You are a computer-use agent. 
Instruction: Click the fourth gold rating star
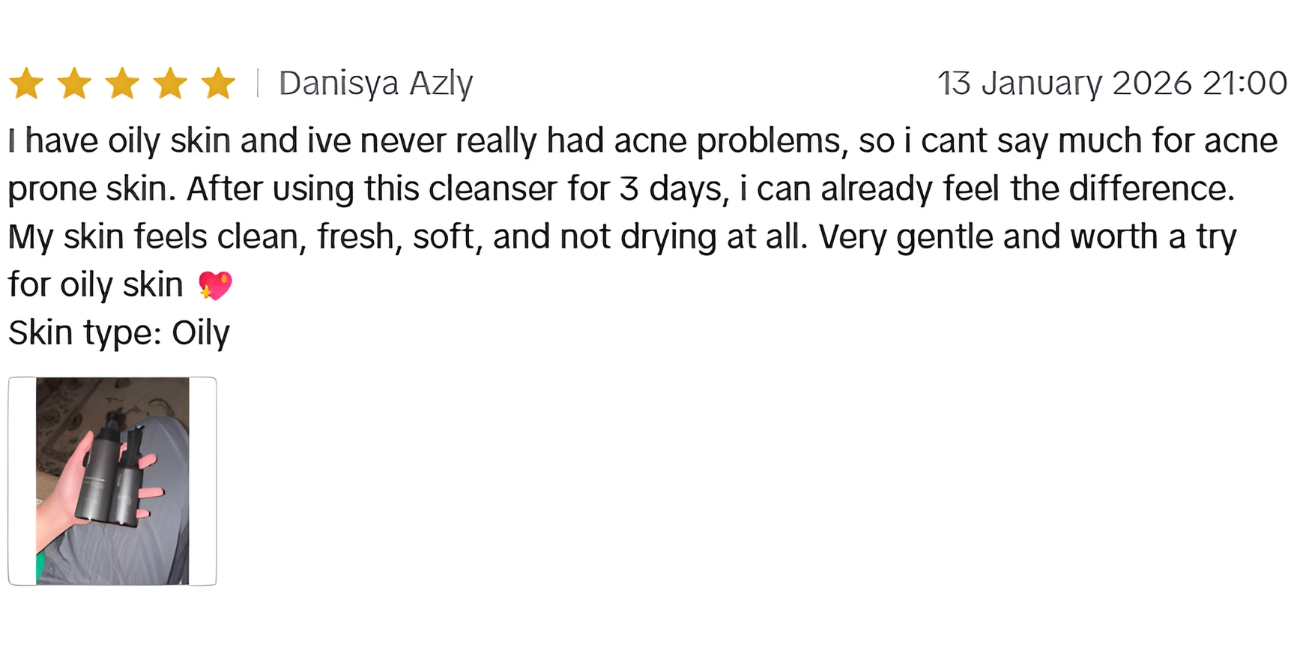170,84
